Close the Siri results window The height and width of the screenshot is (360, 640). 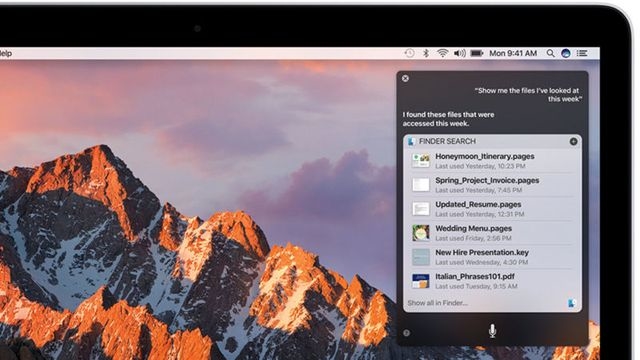coord(405,78)
